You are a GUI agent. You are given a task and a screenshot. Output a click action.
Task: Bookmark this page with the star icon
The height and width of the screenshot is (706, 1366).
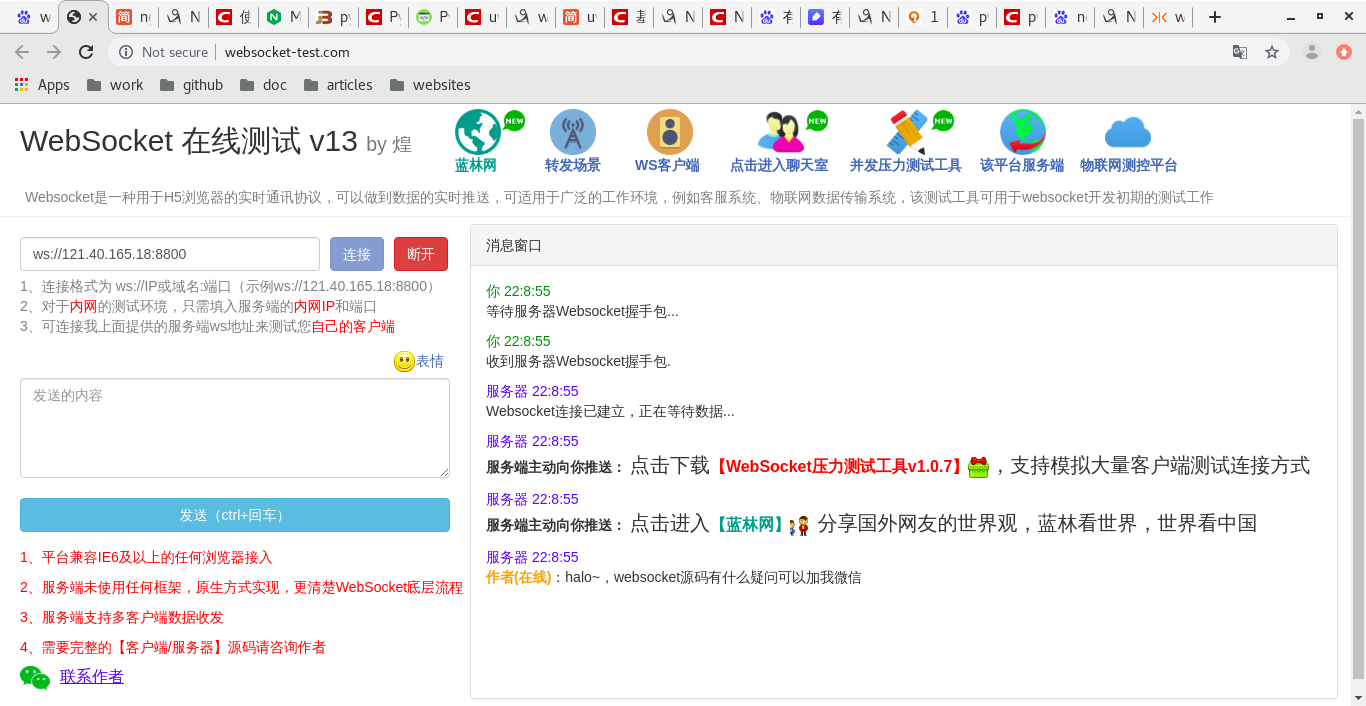(x=1272, y=51)
